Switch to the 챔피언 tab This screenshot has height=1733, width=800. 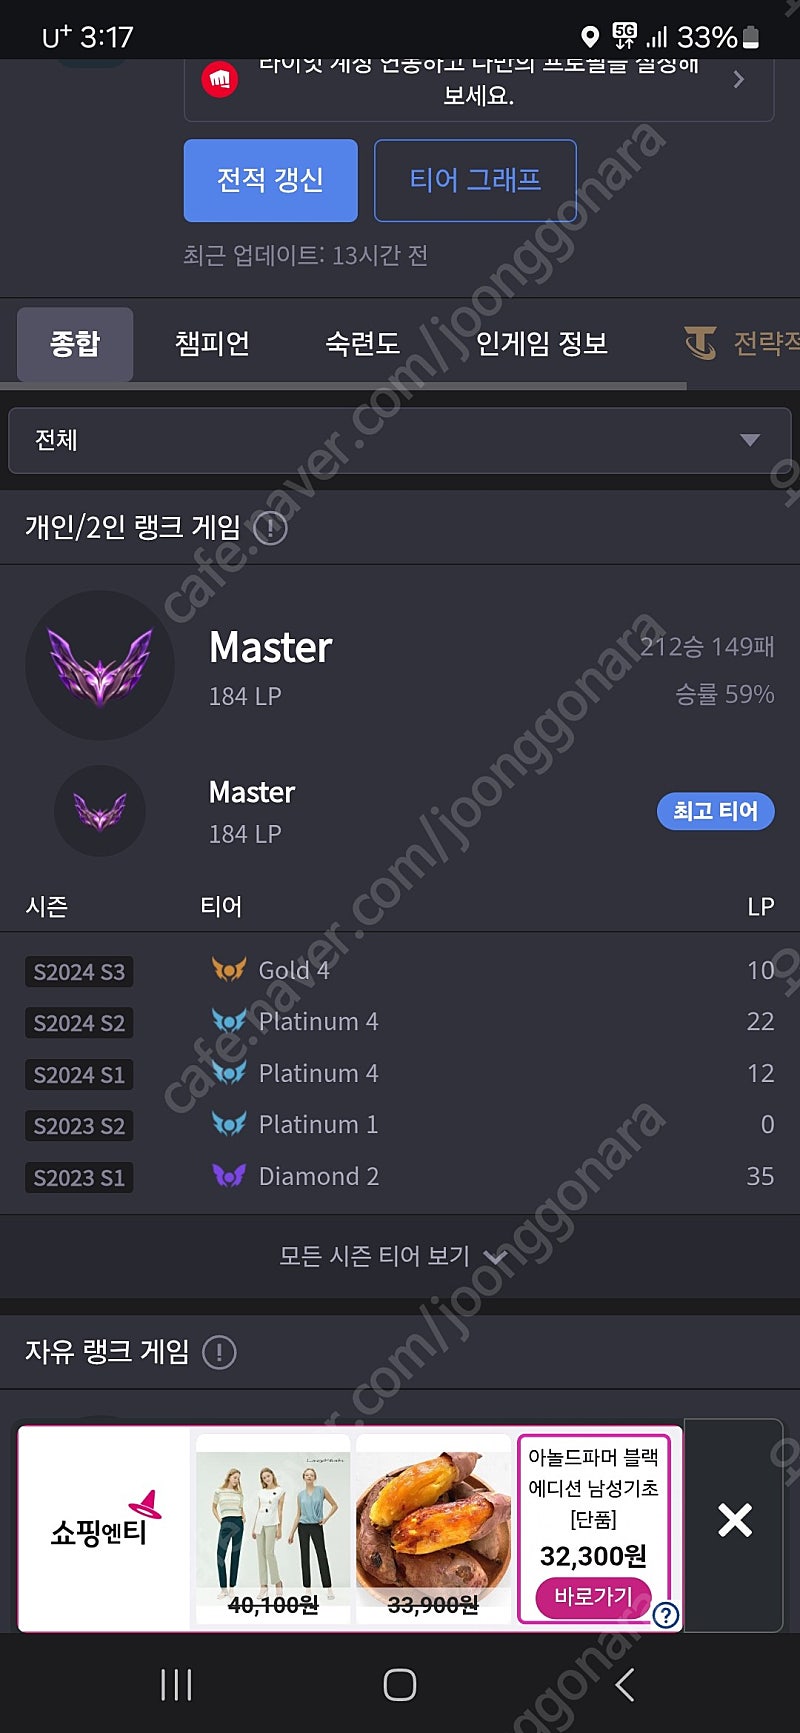(212, 344)
